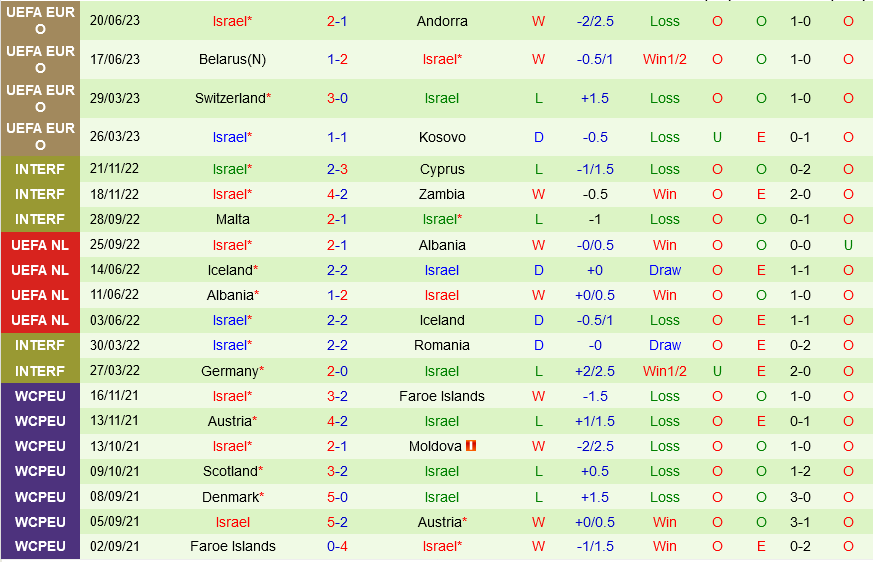Select the Kosovo team link
This screenshot has width=873, height=562.
click(x=442, y=137)
